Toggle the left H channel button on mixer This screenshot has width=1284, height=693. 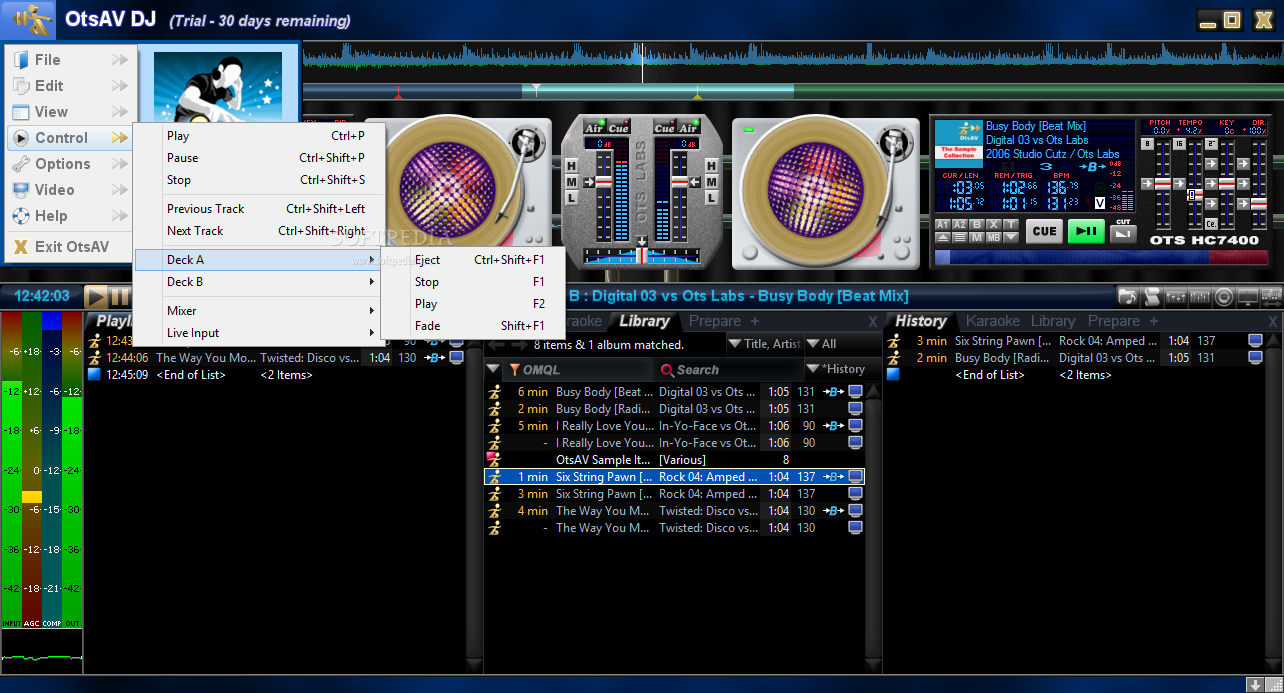pos(571,165)
